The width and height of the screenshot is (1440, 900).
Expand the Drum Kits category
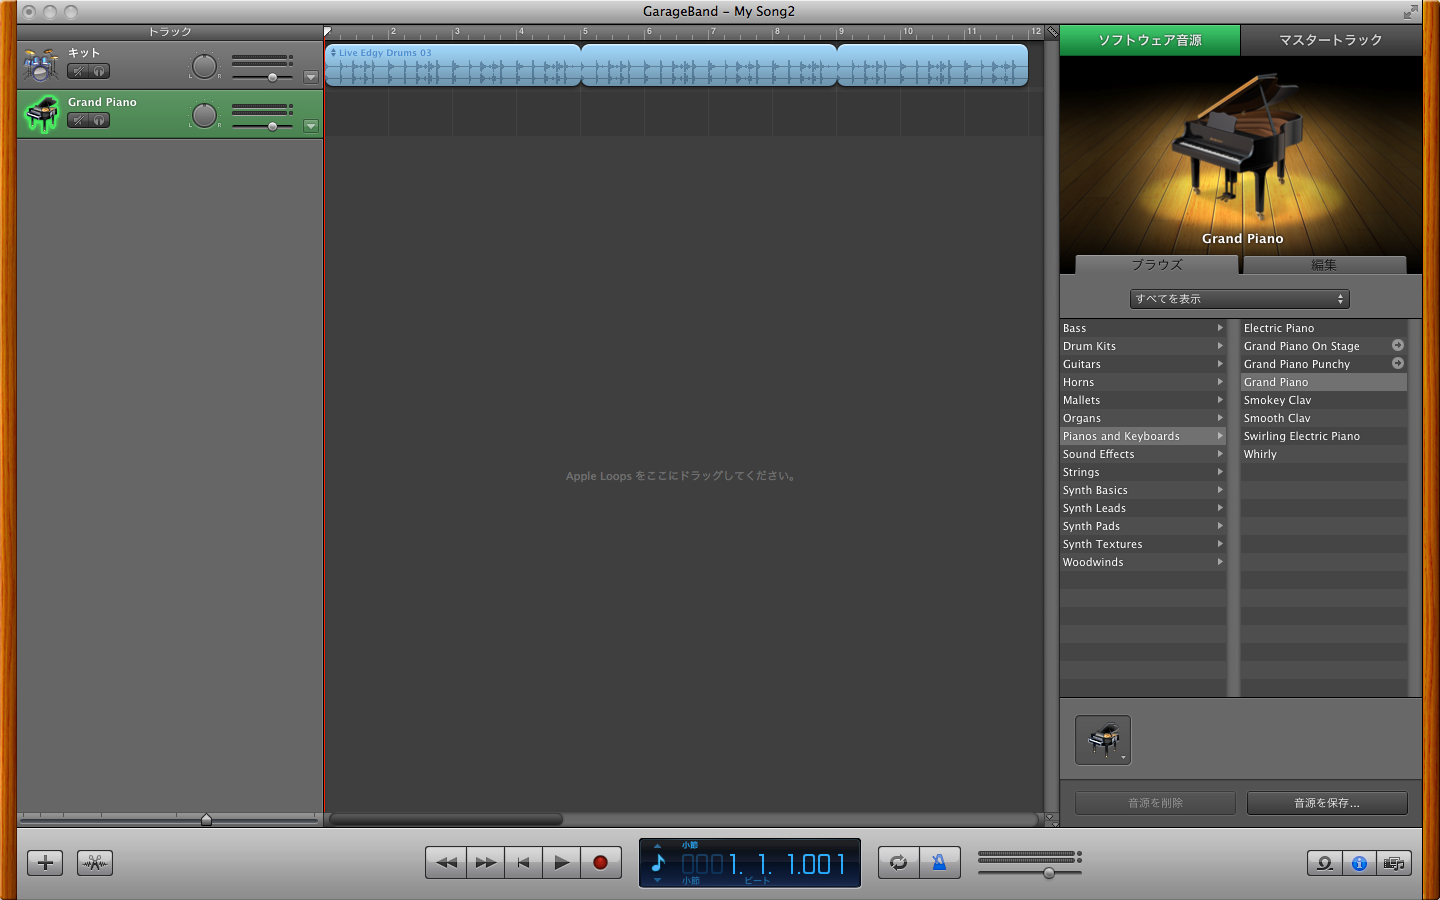pyautogui.click(x=1143, y=346)
